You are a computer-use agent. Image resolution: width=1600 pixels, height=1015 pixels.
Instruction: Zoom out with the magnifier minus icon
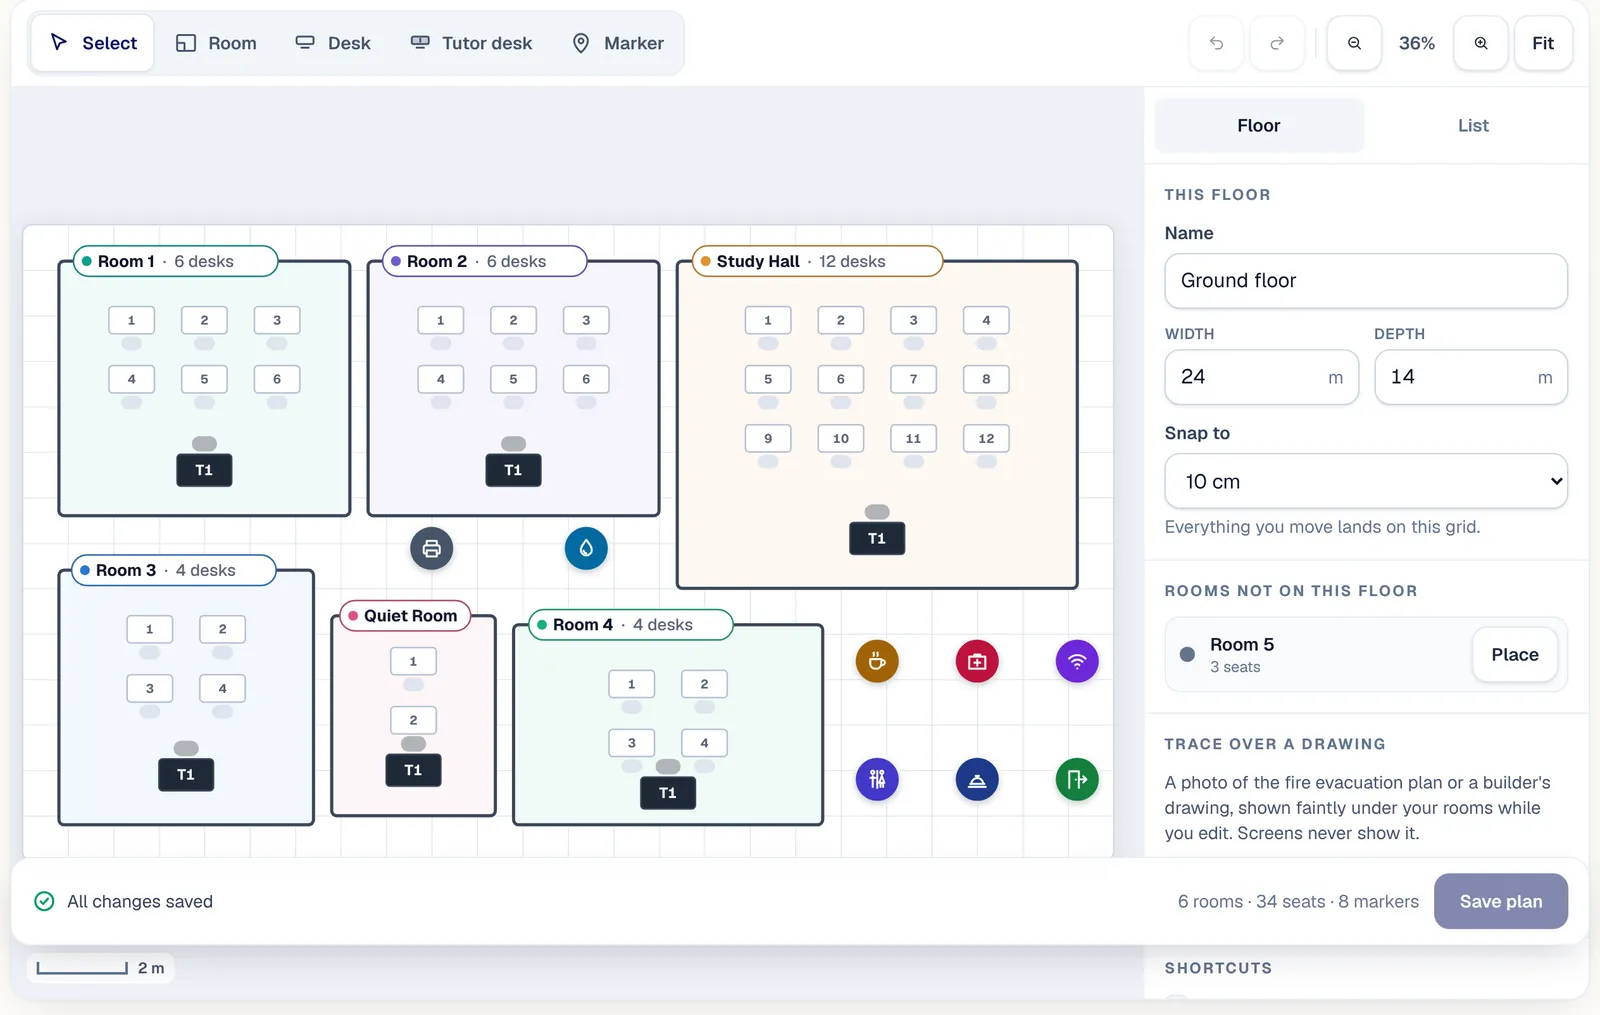point(1354,43)
